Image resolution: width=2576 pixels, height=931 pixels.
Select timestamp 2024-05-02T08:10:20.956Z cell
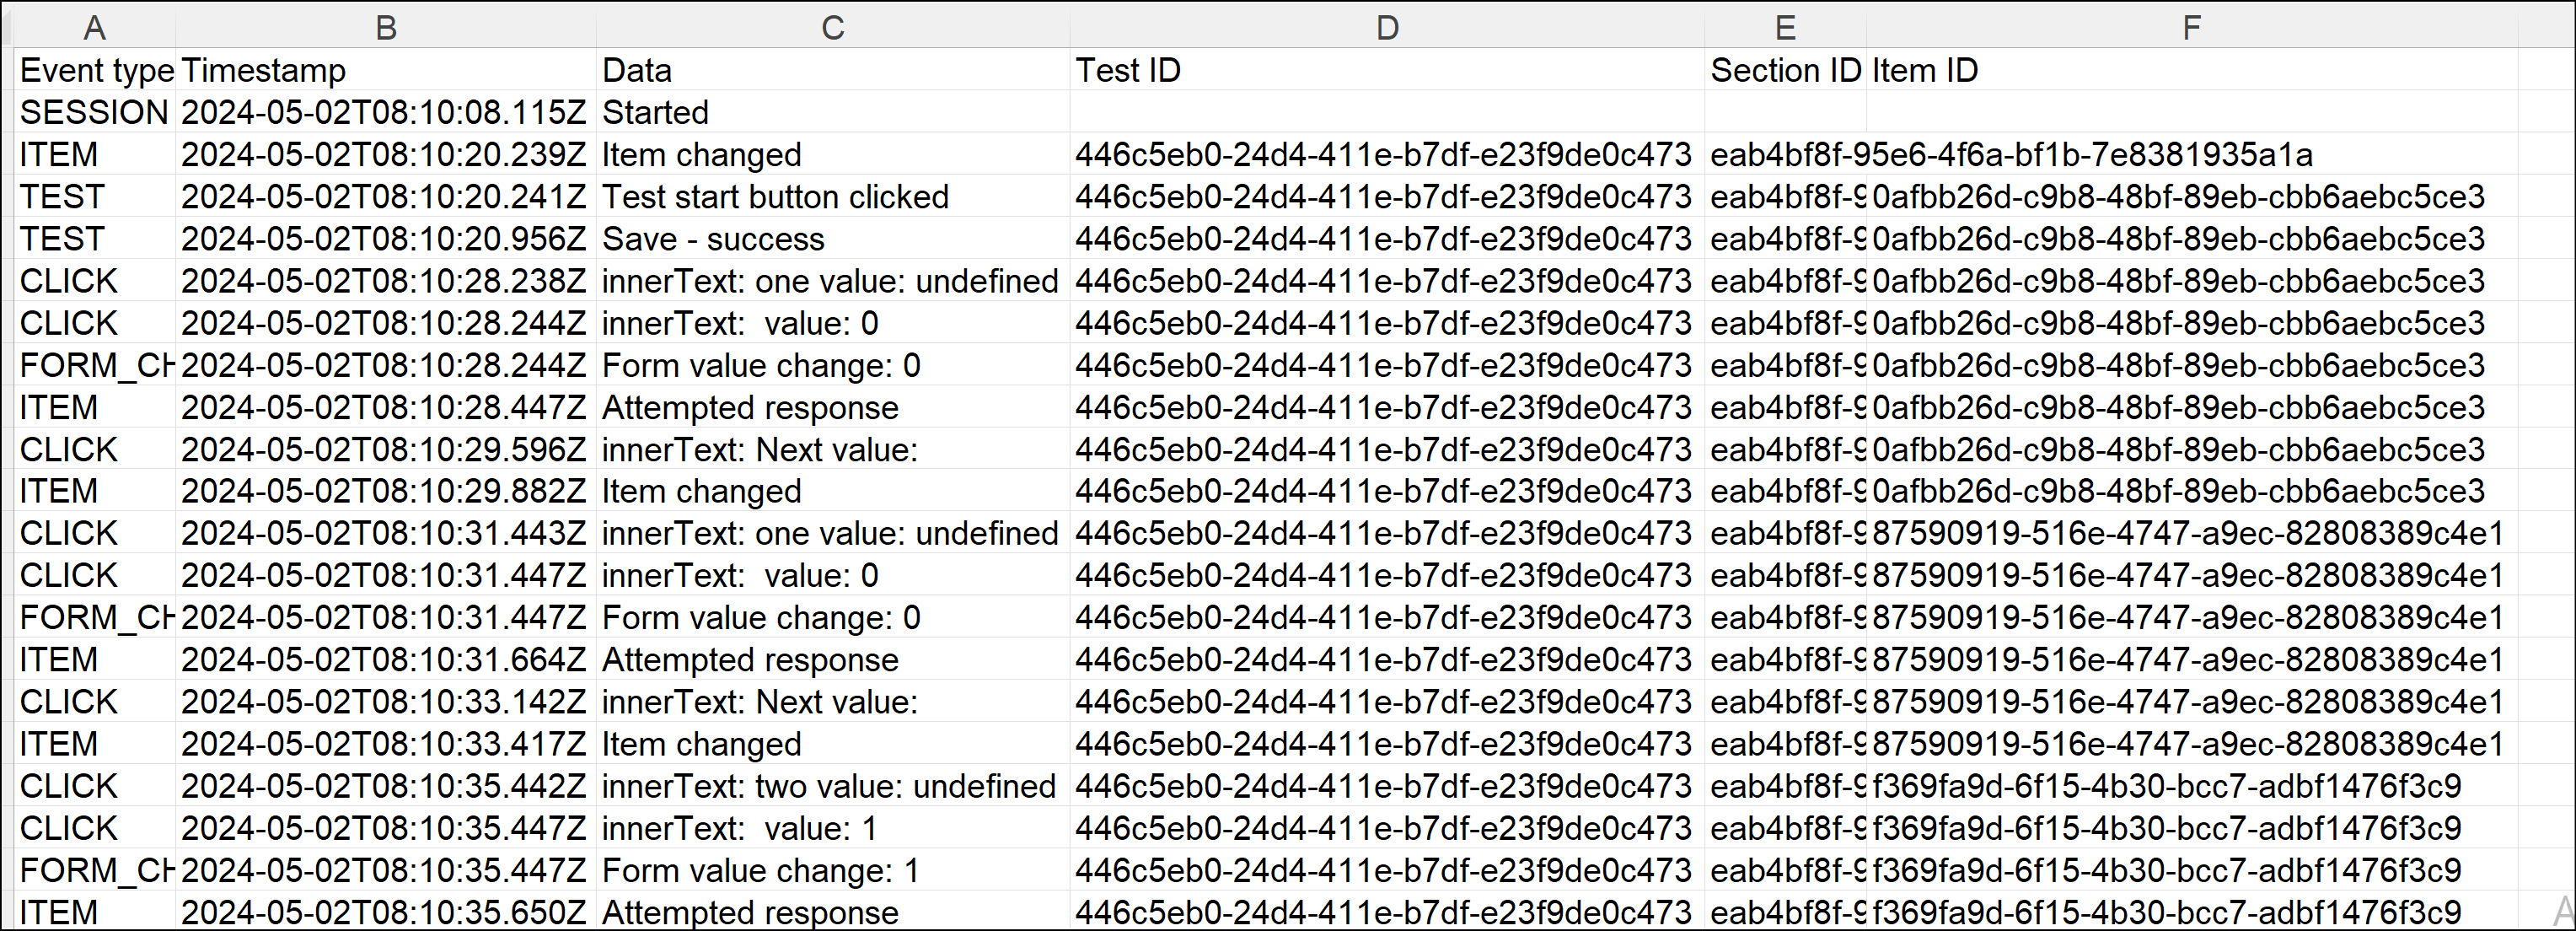386,238
